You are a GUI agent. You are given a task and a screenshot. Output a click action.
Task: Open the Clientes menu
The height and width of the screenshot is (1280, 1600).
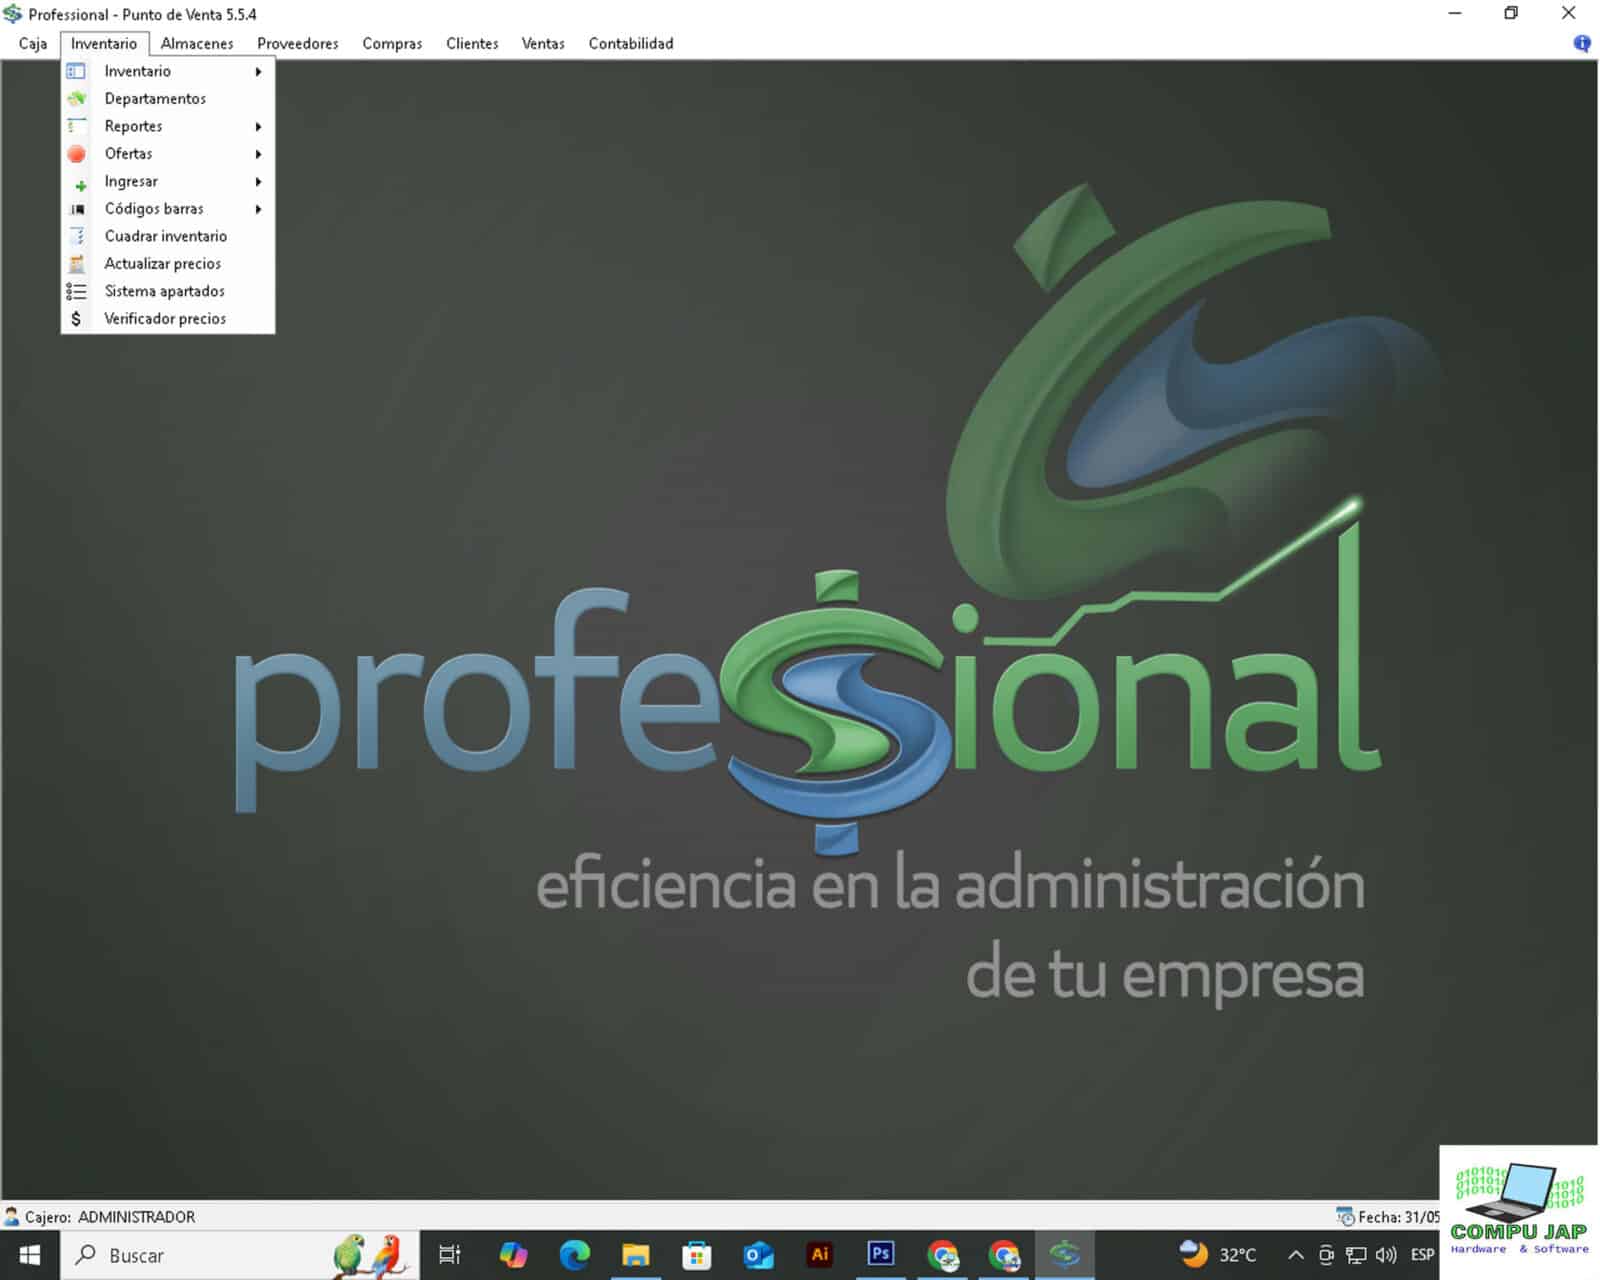tap(472, 43)
